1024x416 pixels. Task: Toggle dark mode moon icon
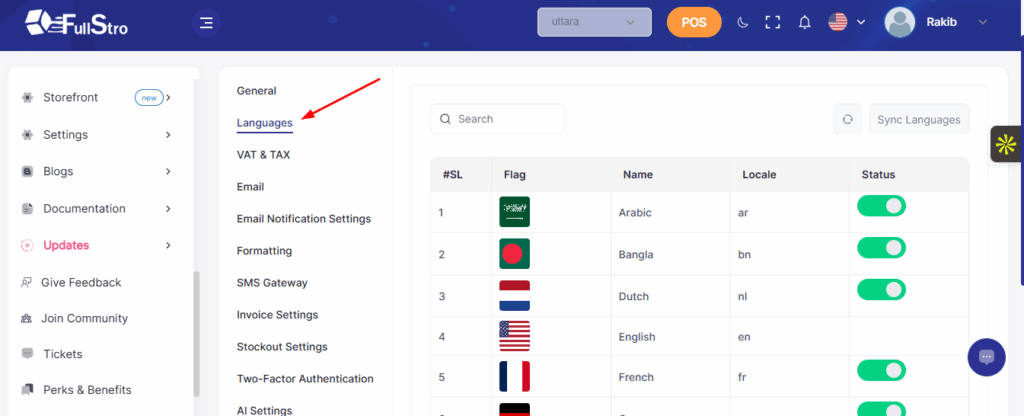[742, 22]
